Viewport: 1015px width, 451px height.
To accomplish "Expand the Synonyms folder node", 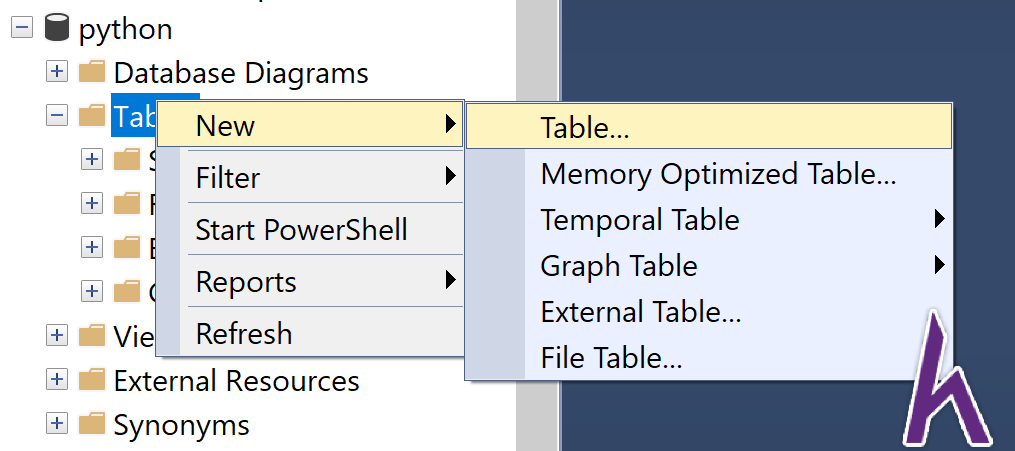I will (57, 423).
